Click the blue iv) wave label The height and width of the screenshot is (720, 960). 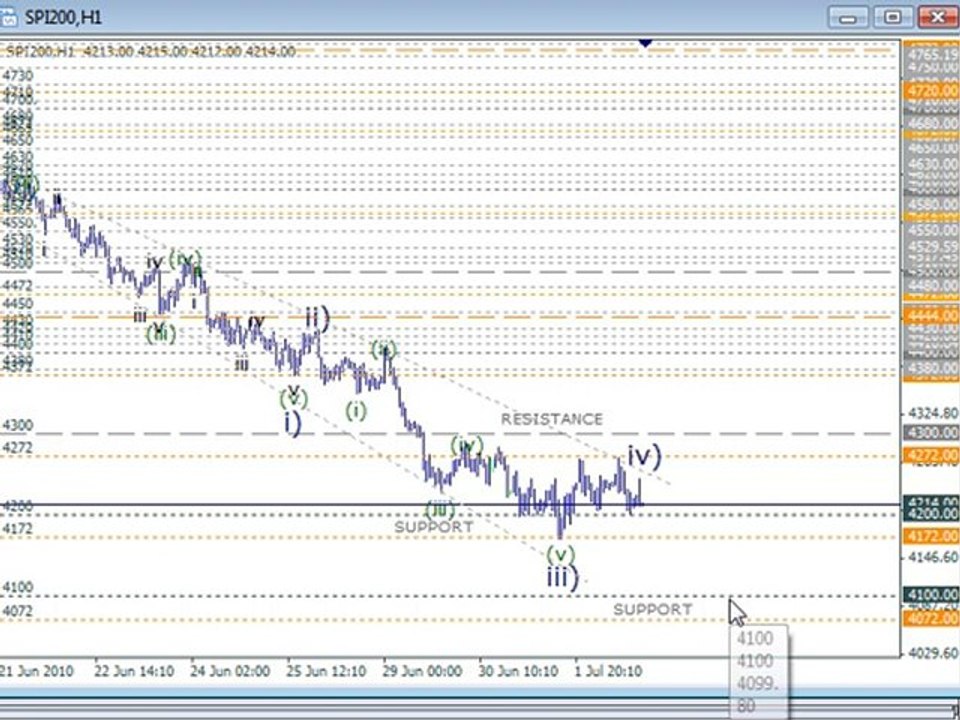point(644,456)
